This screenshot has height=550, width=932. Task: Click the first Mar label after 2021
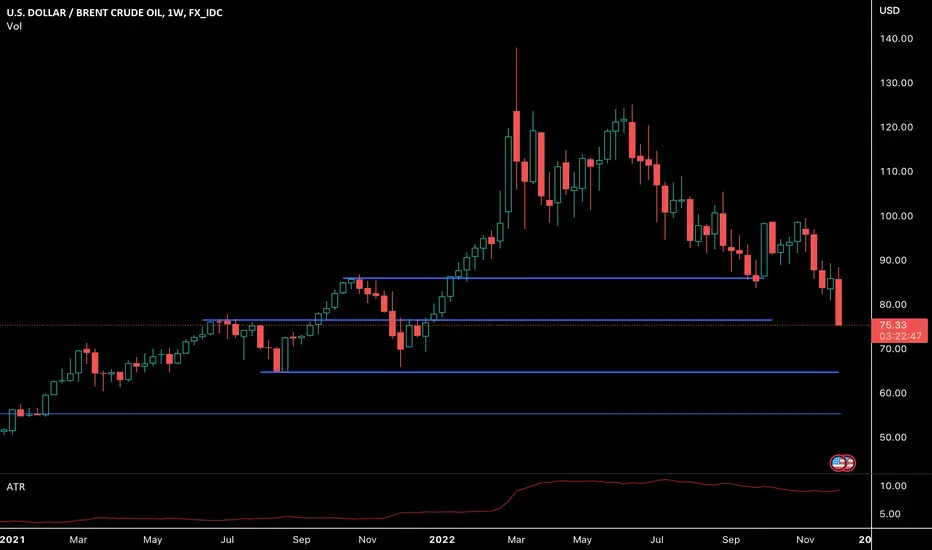78,540
